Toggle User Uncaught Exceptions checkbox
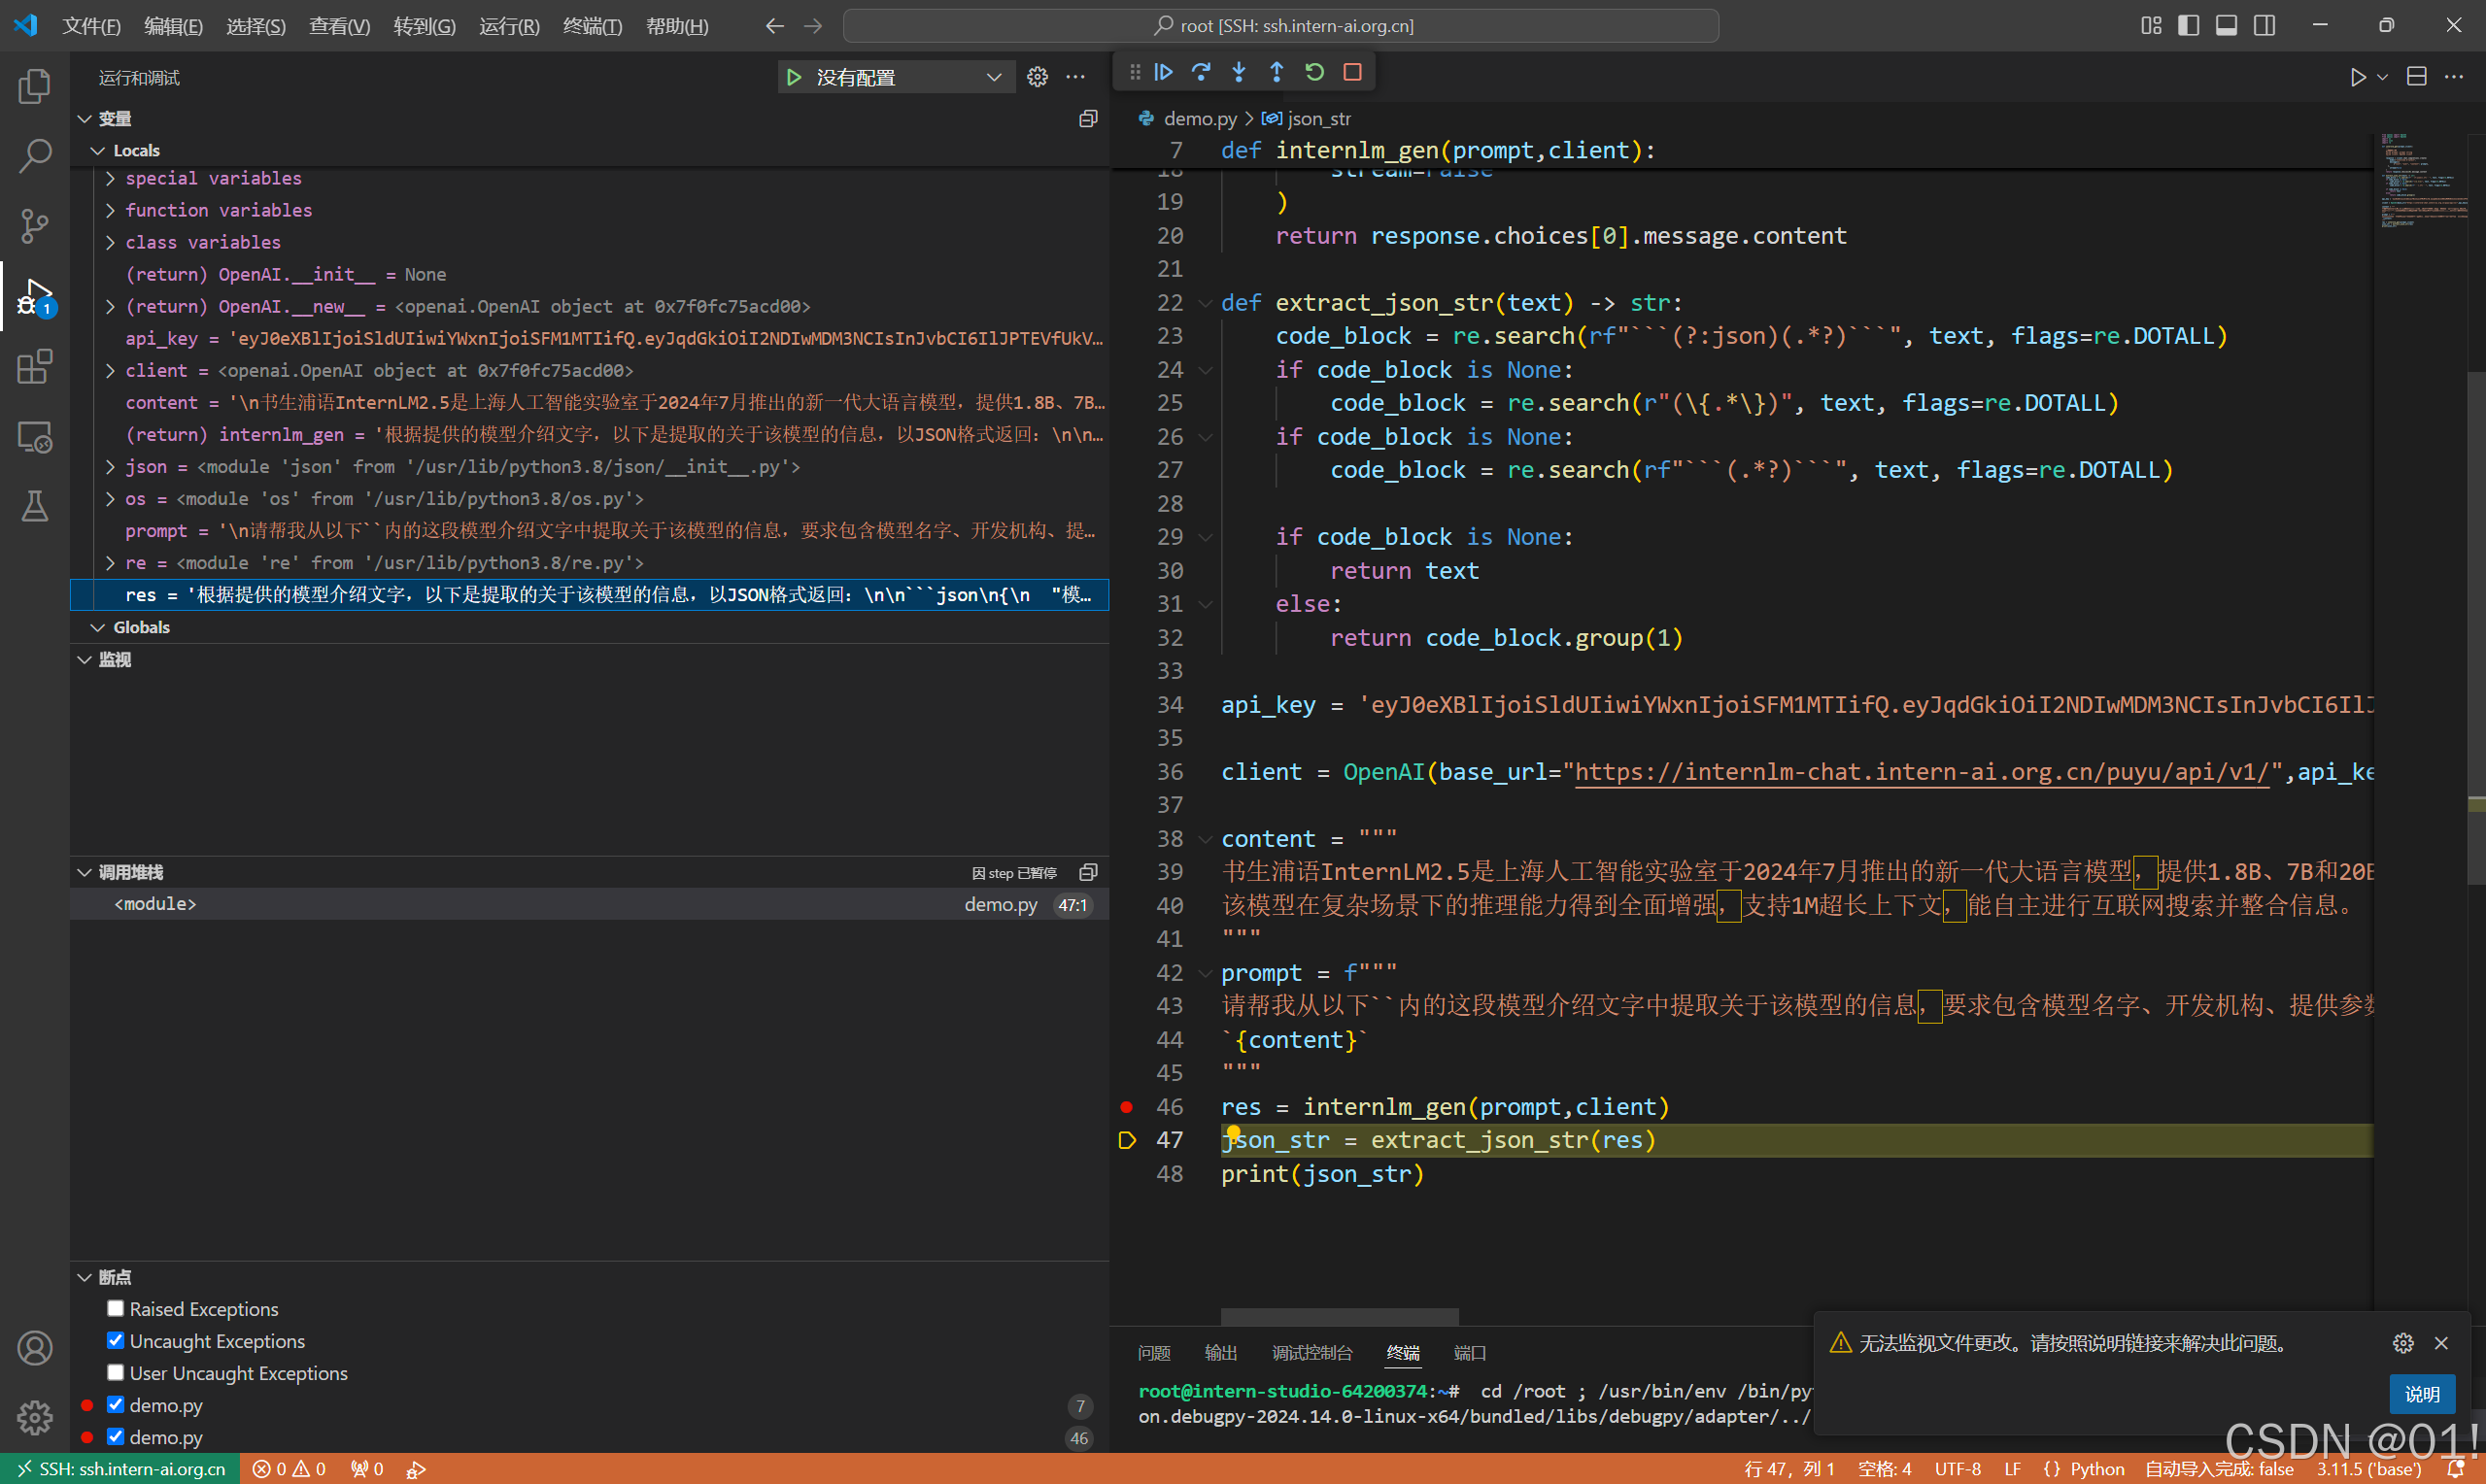 pos(116,1373)
